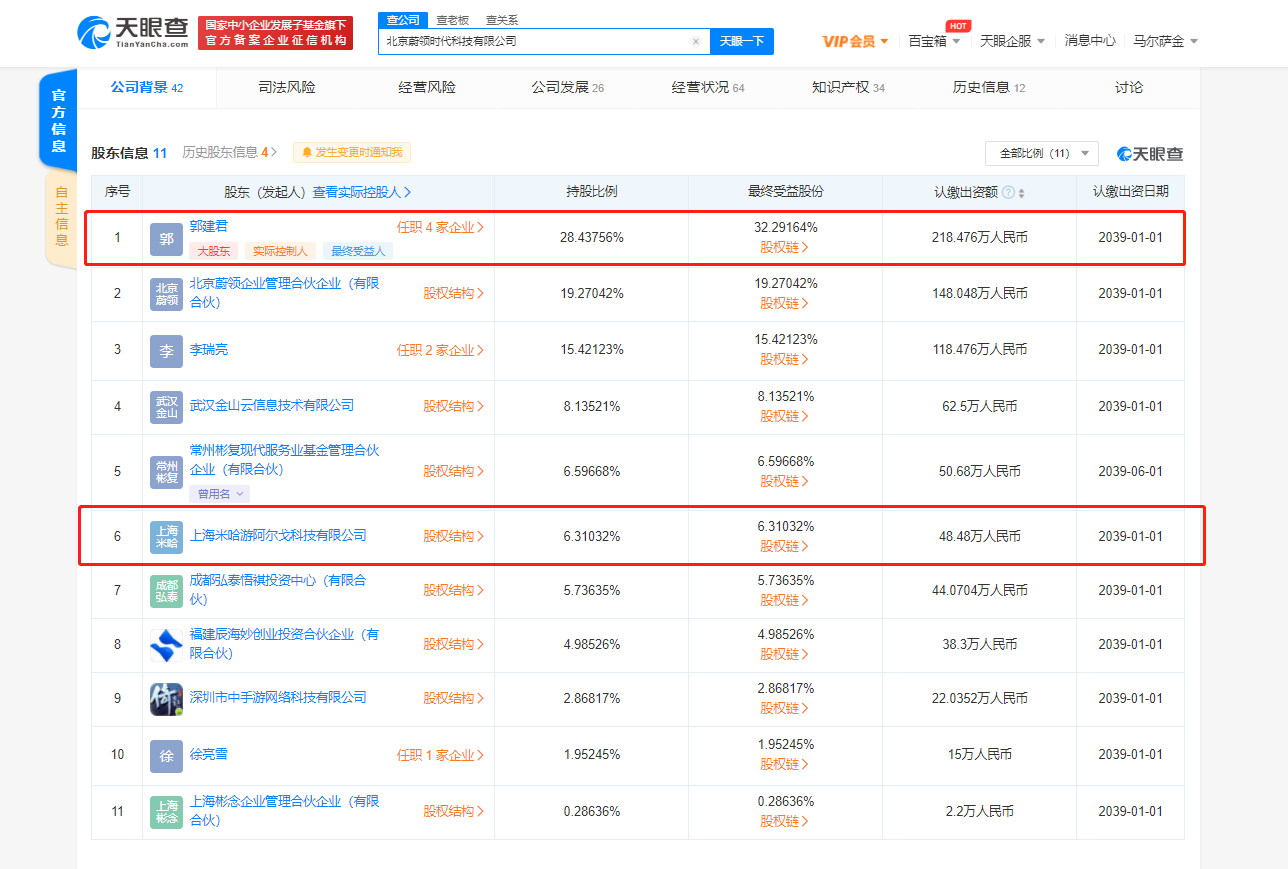The height and width of the screenshot is (869, 1288).
Task: Expand the 天眼企服 dropdown menu
Action: coord(1012,41)
